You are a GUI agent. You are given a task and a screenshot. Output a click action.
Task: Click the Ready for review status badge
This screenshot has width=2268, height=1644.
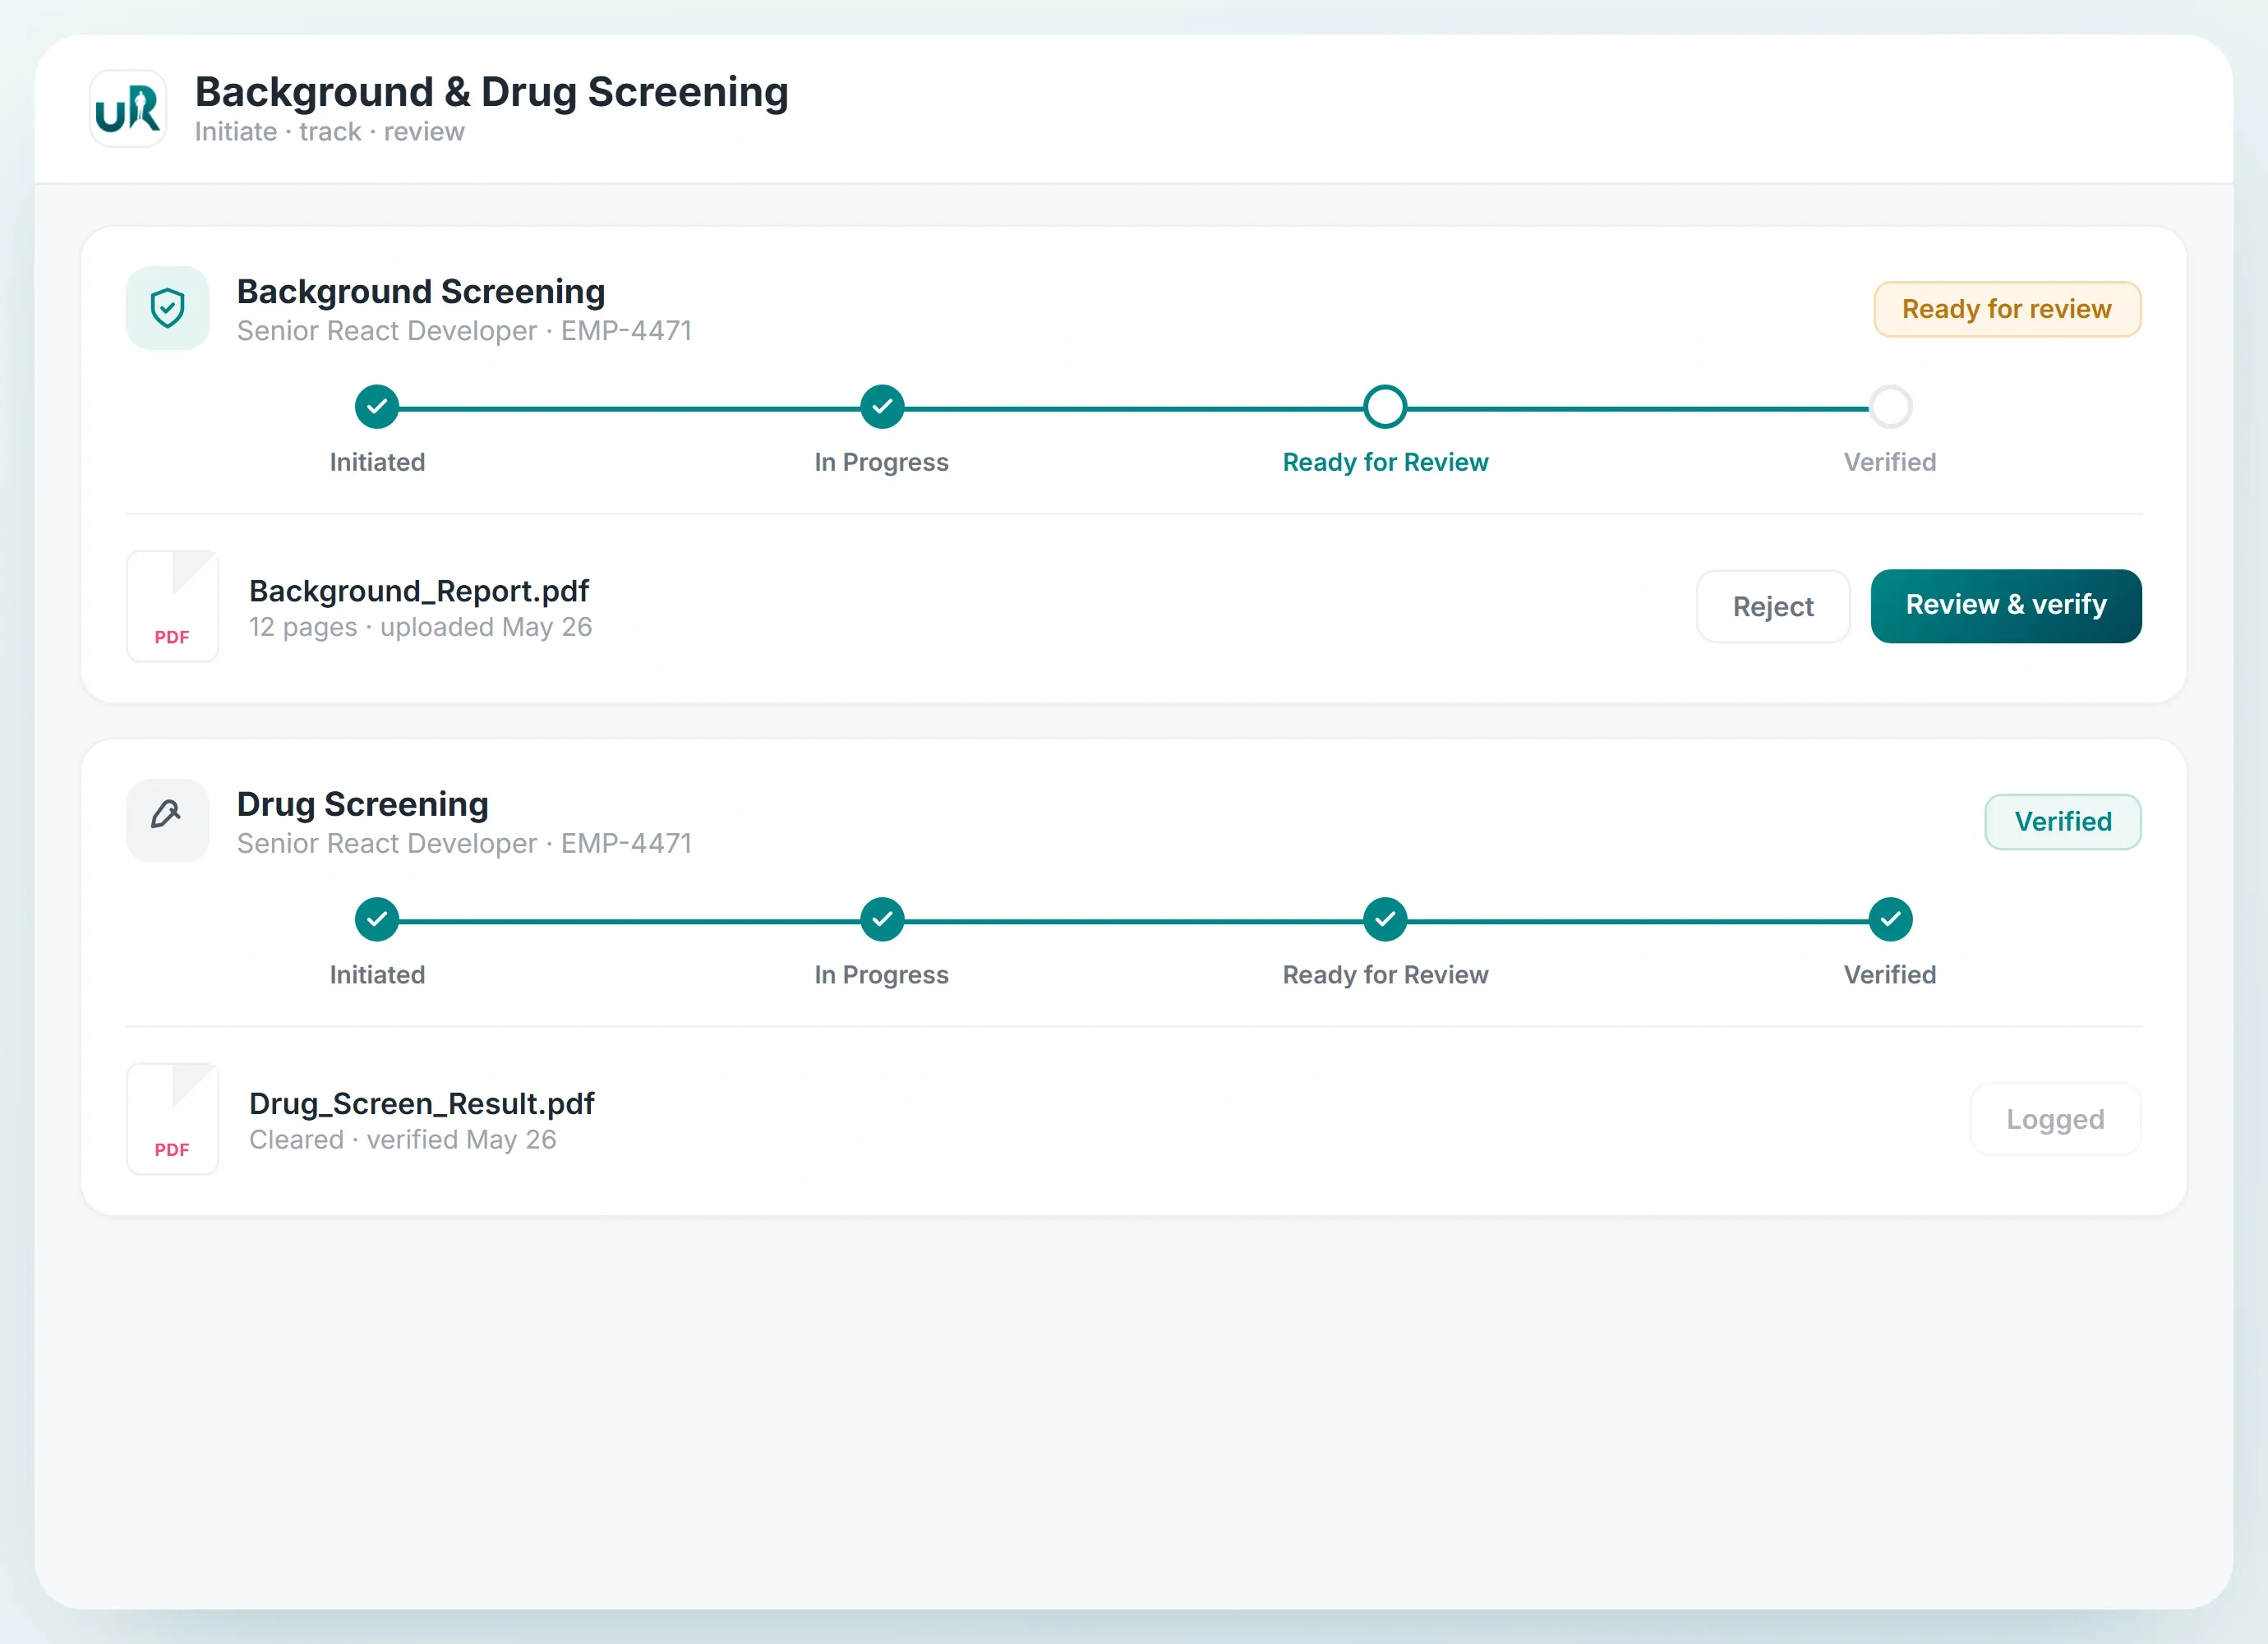pos(2007,309)
